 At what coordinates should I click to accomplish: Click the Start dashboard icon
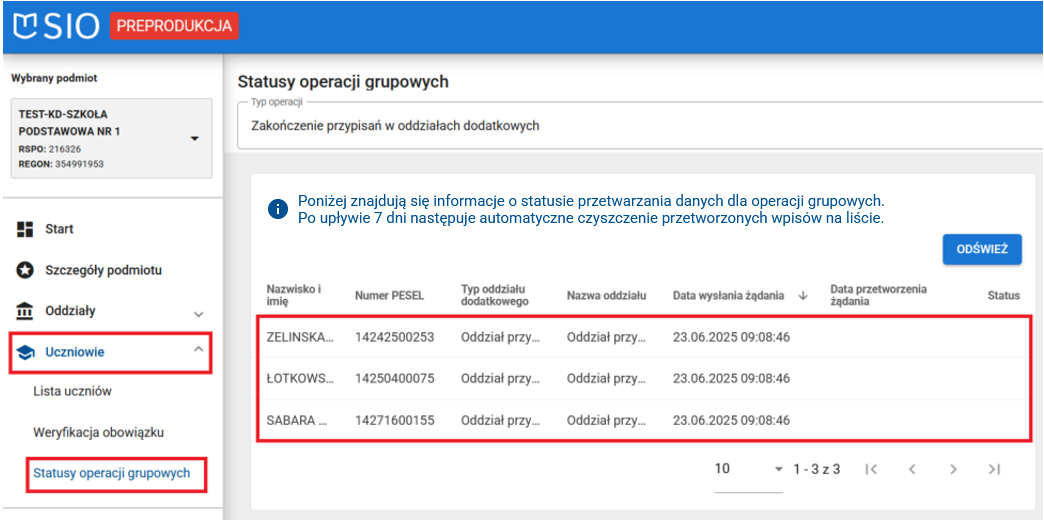click(25, 229)
